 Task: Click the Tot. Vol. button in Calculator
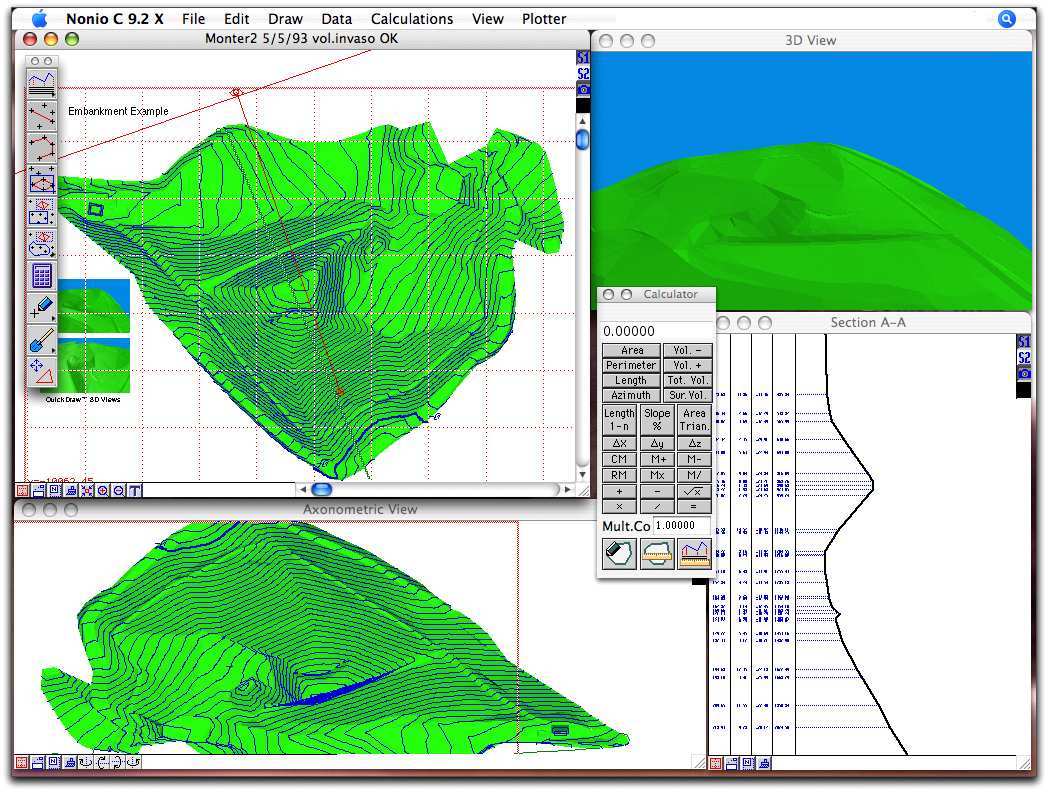pos(688,380)
